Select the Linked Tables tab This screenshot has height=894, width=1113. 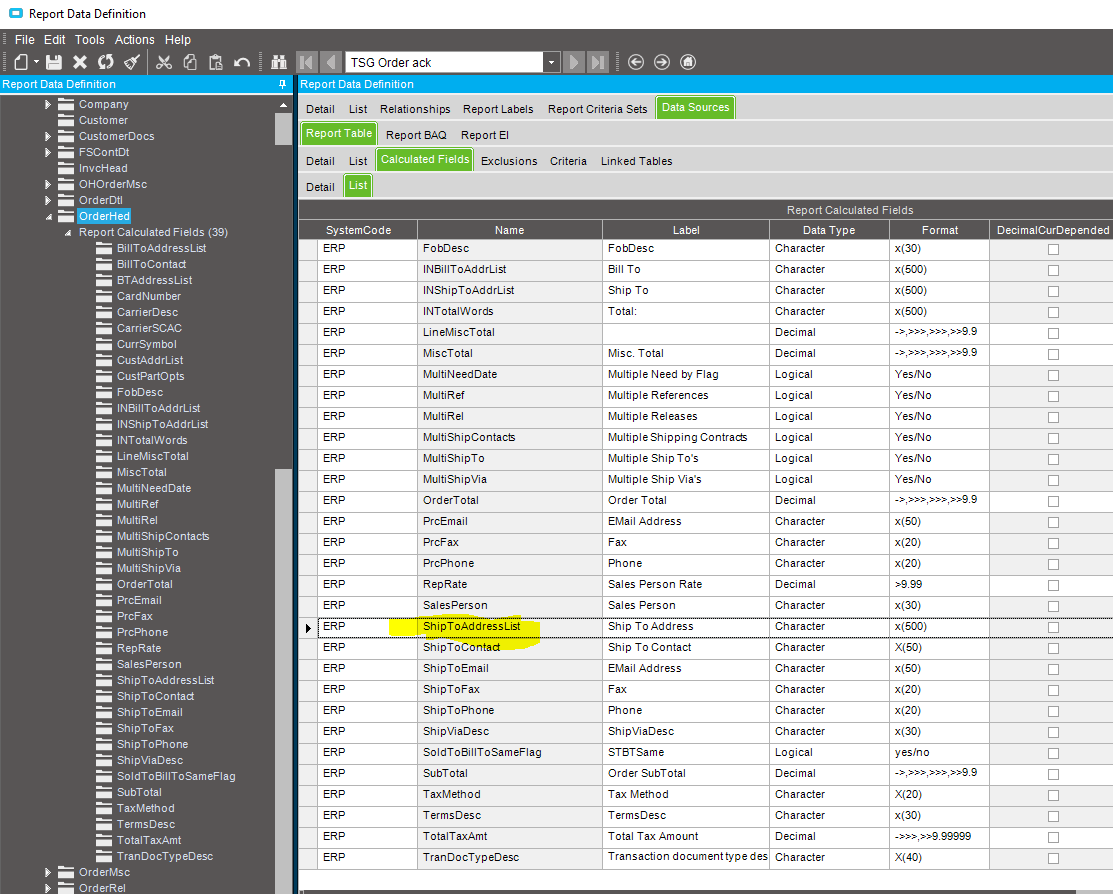(x=636, y=161)
